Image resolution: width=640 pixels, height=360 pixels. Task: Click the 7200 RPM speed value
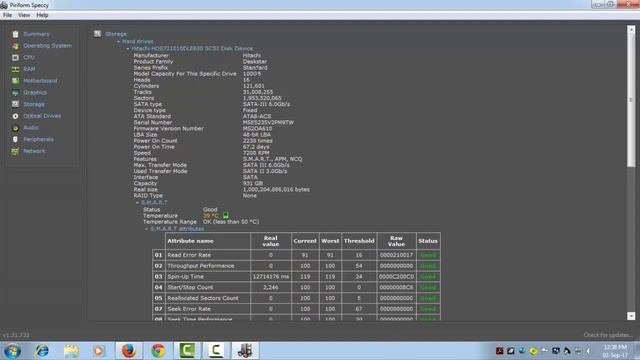click(256, 153)
